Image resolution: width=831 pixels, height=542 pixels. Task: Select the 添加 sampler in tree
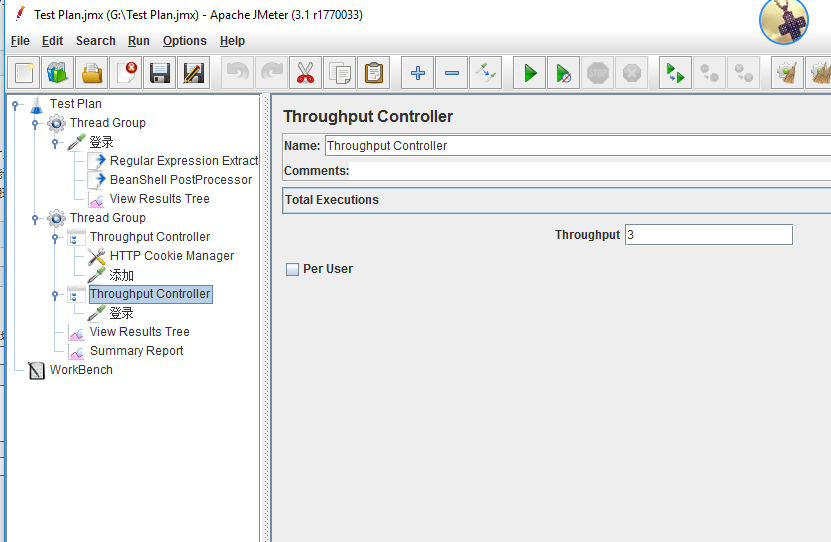[x=121, y=275]
